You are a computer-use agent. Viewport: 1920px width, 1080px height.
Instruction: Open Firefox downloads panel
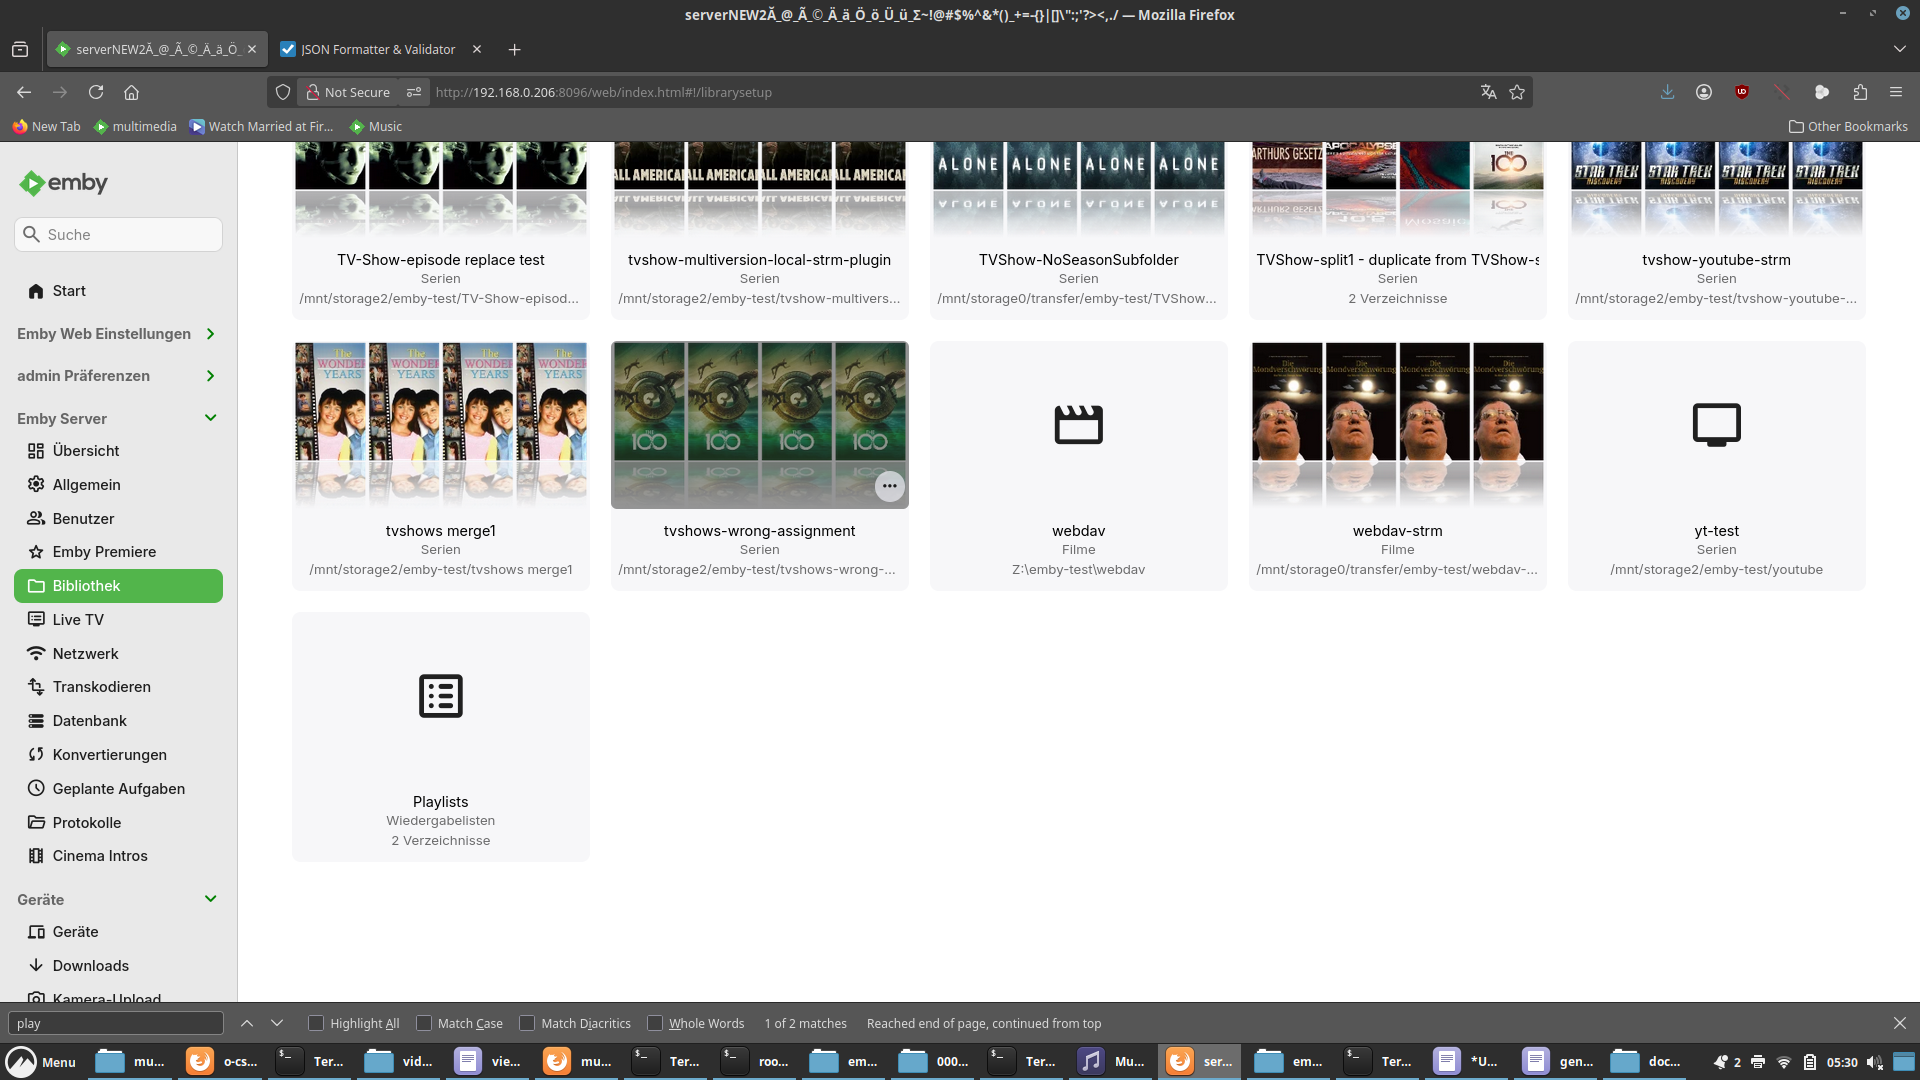pos(1667,92)
